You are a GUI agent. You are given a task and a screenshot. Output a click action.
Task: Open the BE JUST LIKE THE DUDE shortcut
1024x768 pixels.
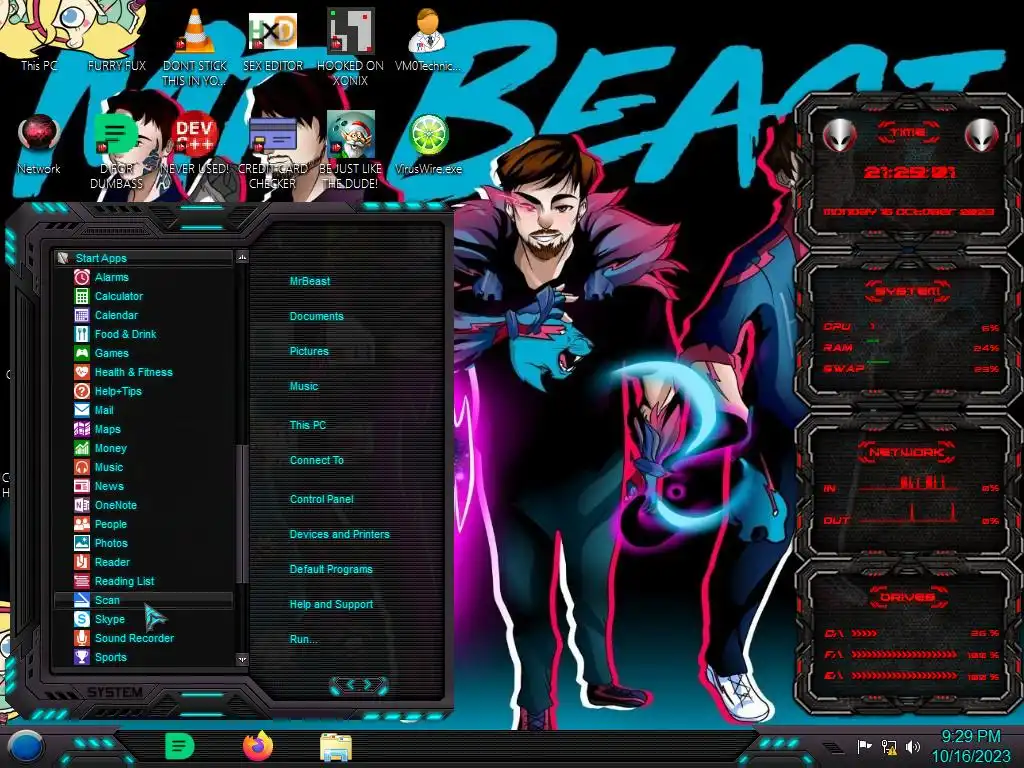351,150
